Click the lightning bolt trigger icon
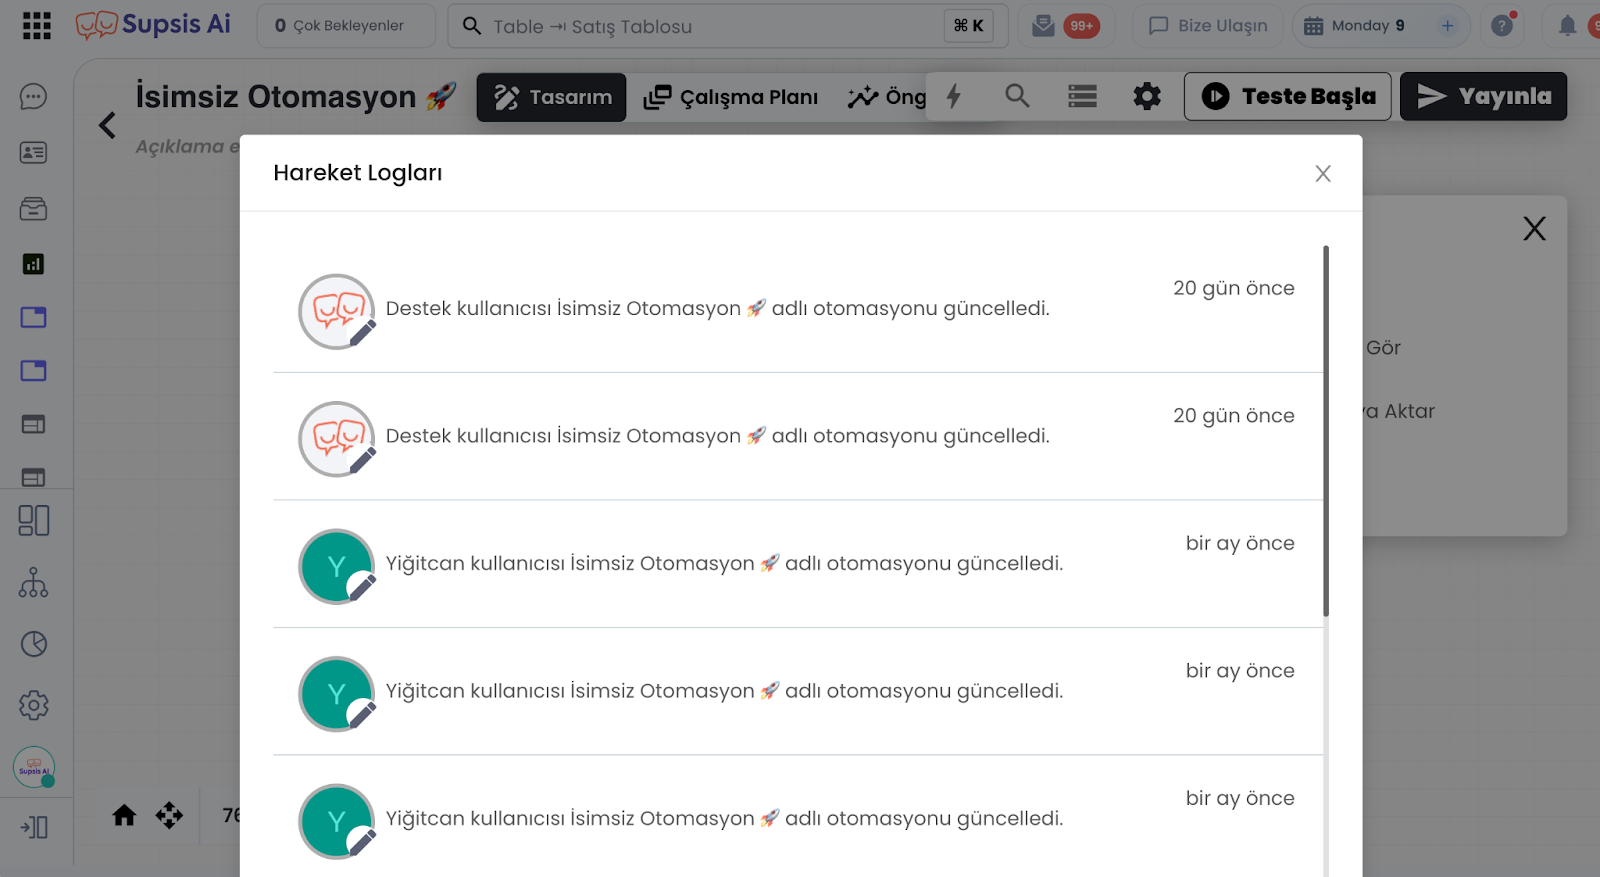1600x877 pixels. [x=954, y=96]
